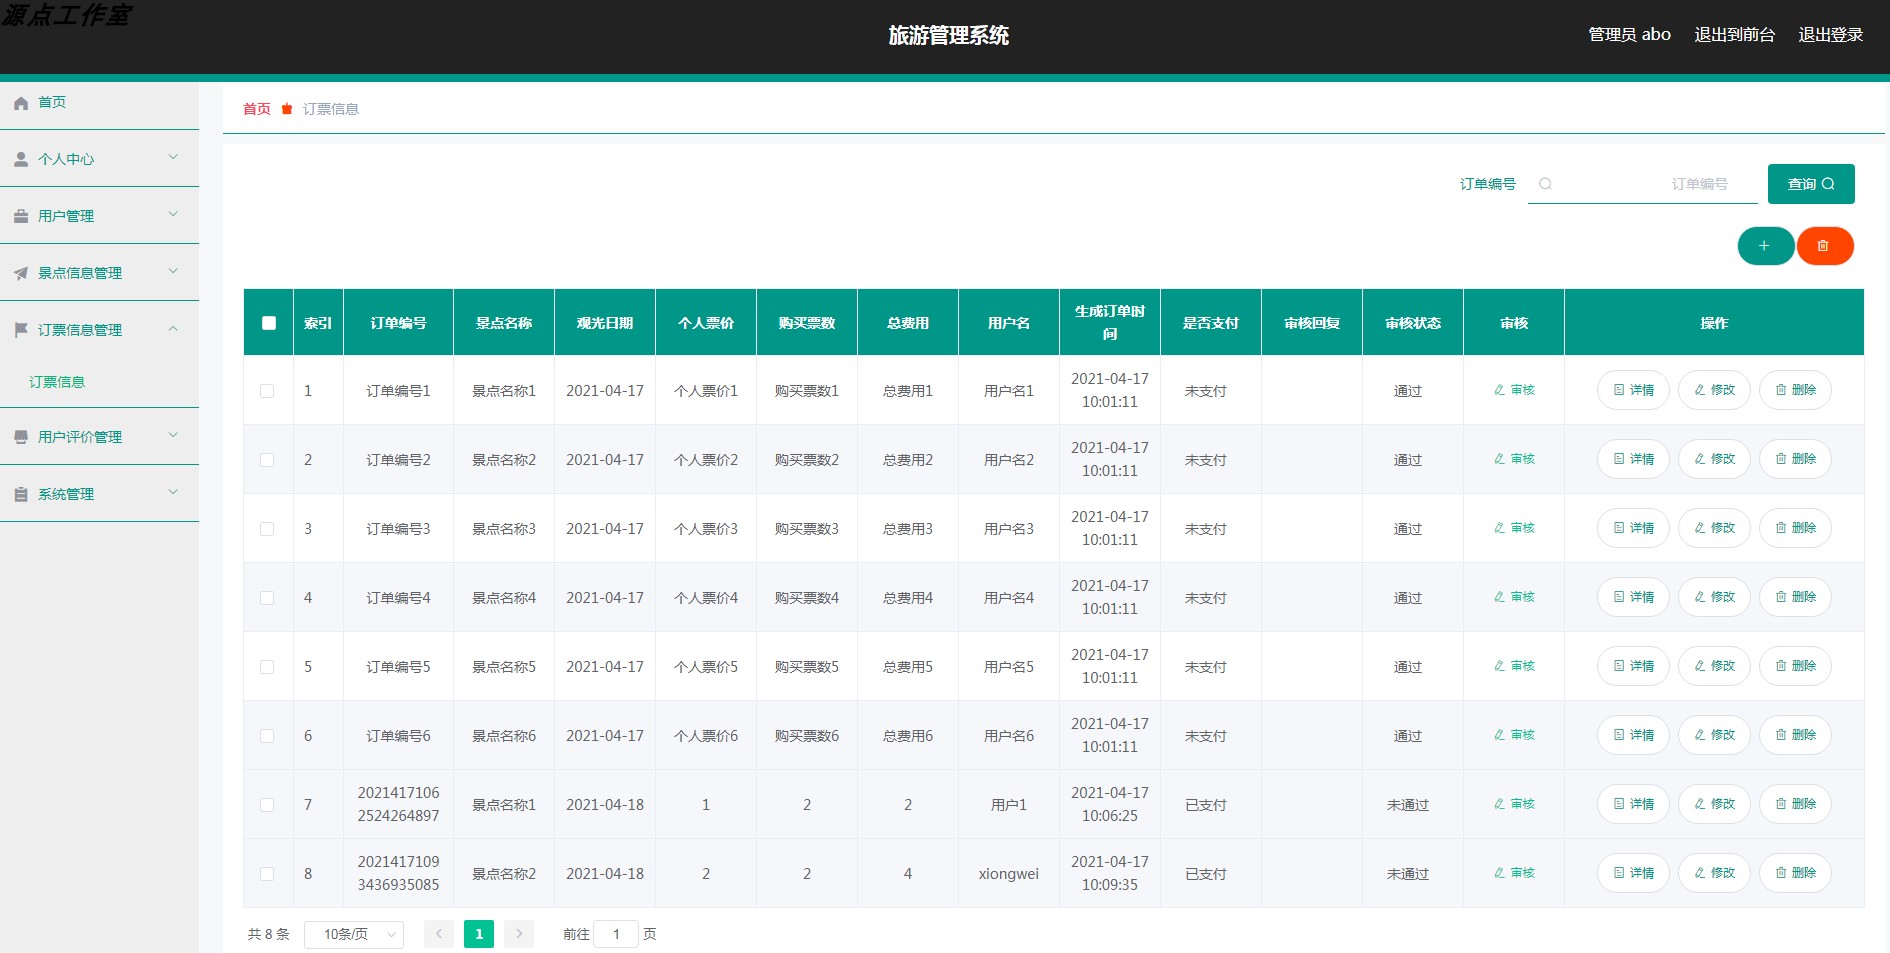The width and height of the screenshot is (1890, 953).
Task: Open the 订票信息 sidebar submenu item
Action: 57,381
